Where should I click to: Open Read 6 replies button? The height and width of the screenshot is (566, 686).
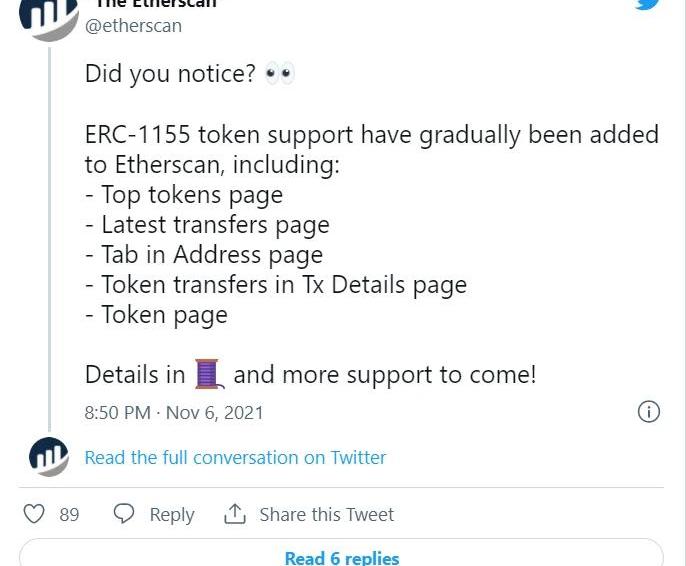(341, 555)
